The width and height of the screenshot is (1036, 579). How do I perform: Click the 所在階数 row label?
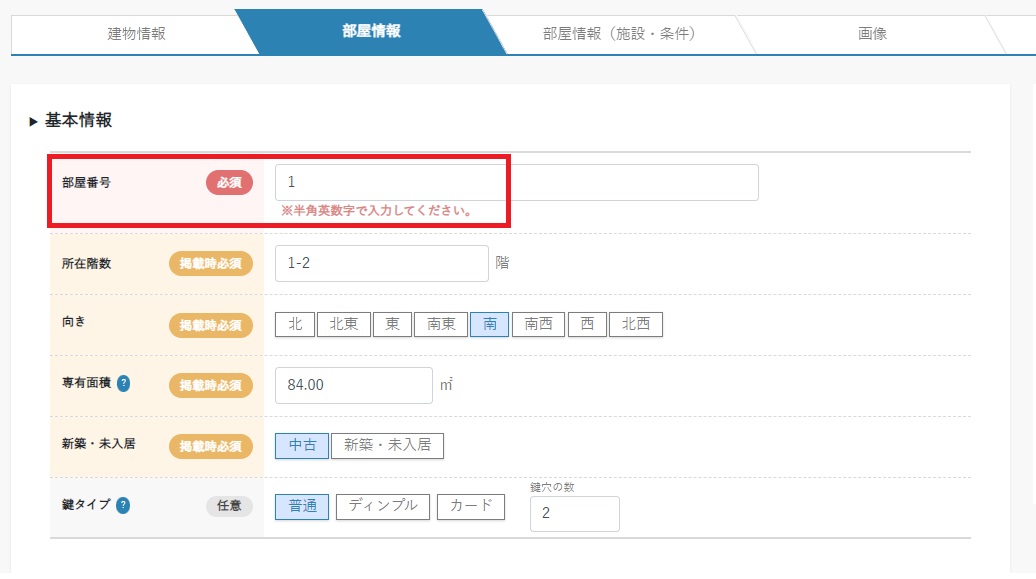[x=87, y=264]
